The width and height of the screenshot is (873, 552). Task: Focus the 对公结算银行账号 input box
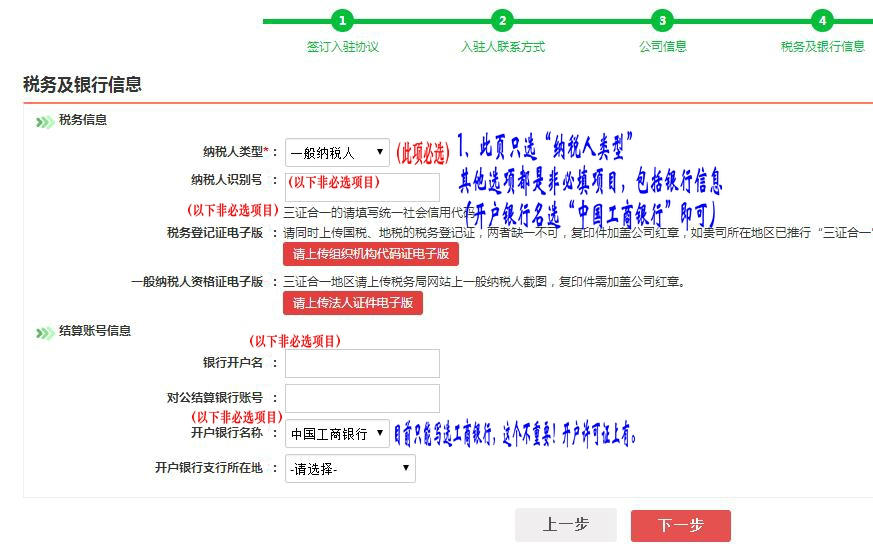[362, 398]
